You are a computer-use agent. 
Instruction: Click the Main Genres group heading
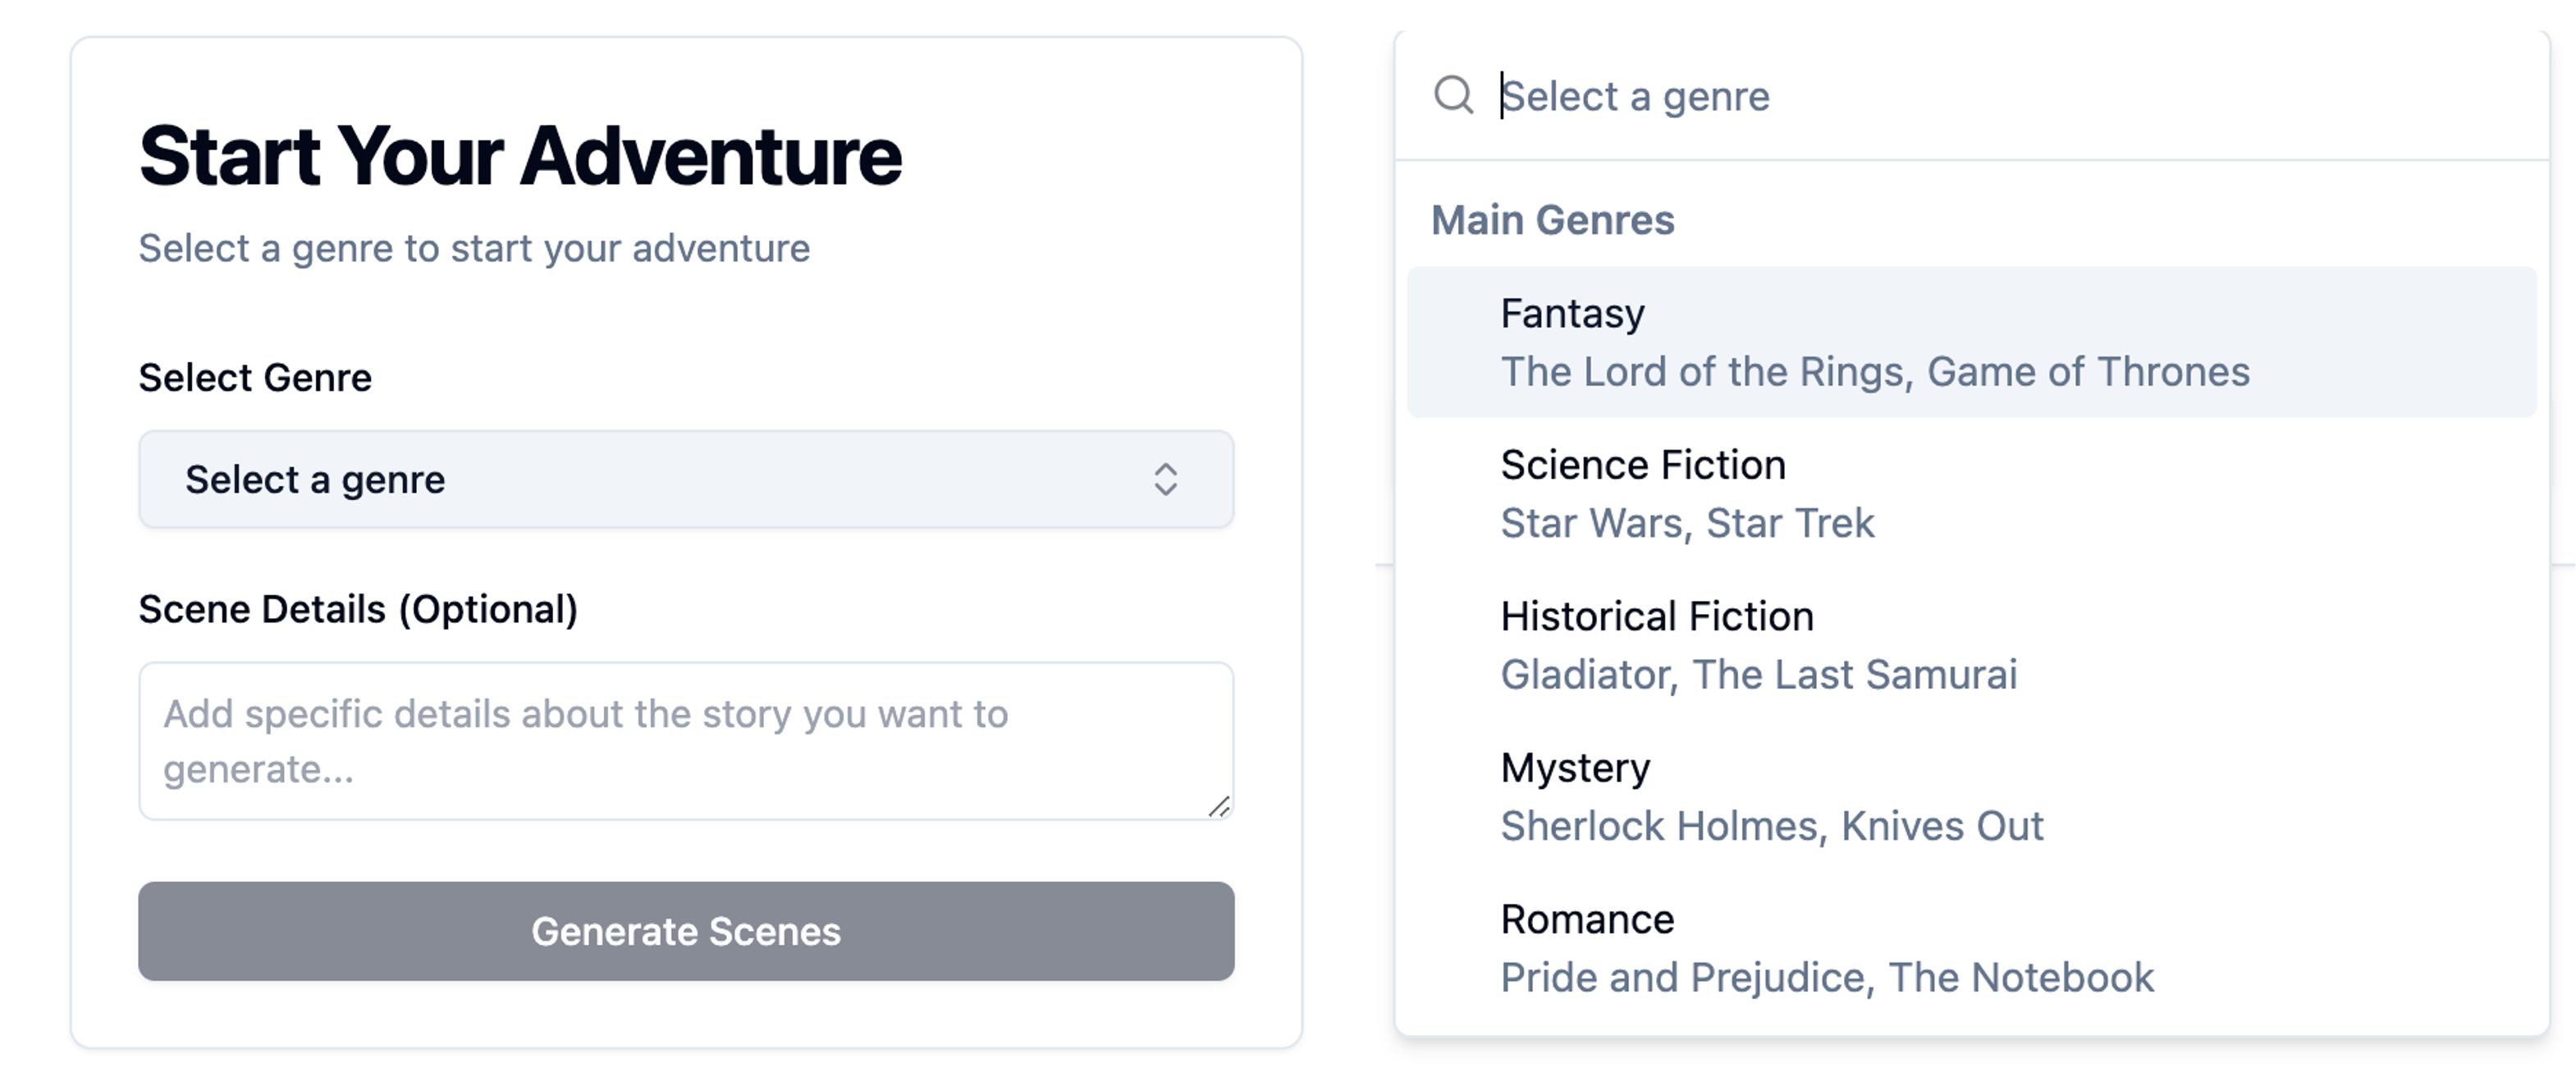pyautogui.click(x=1552, y=220)
